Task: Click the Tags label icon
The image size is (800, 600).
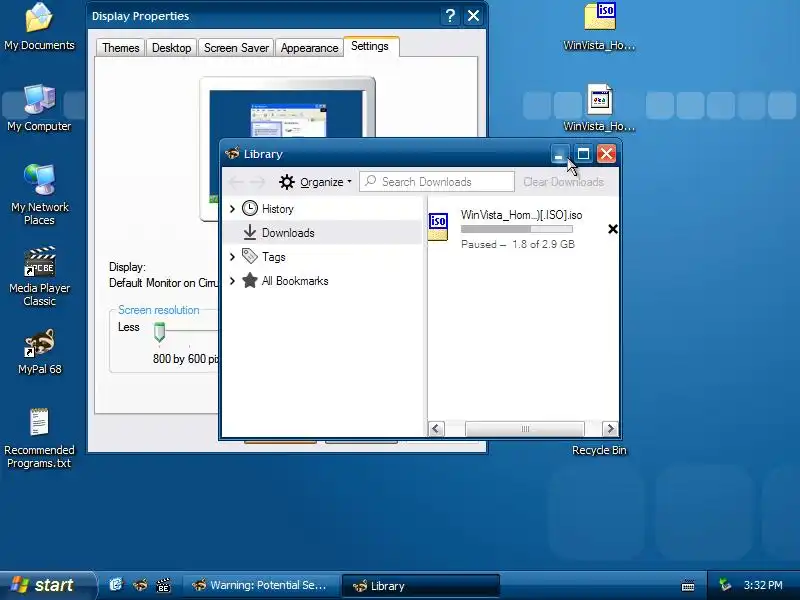Action: [249, 256]
